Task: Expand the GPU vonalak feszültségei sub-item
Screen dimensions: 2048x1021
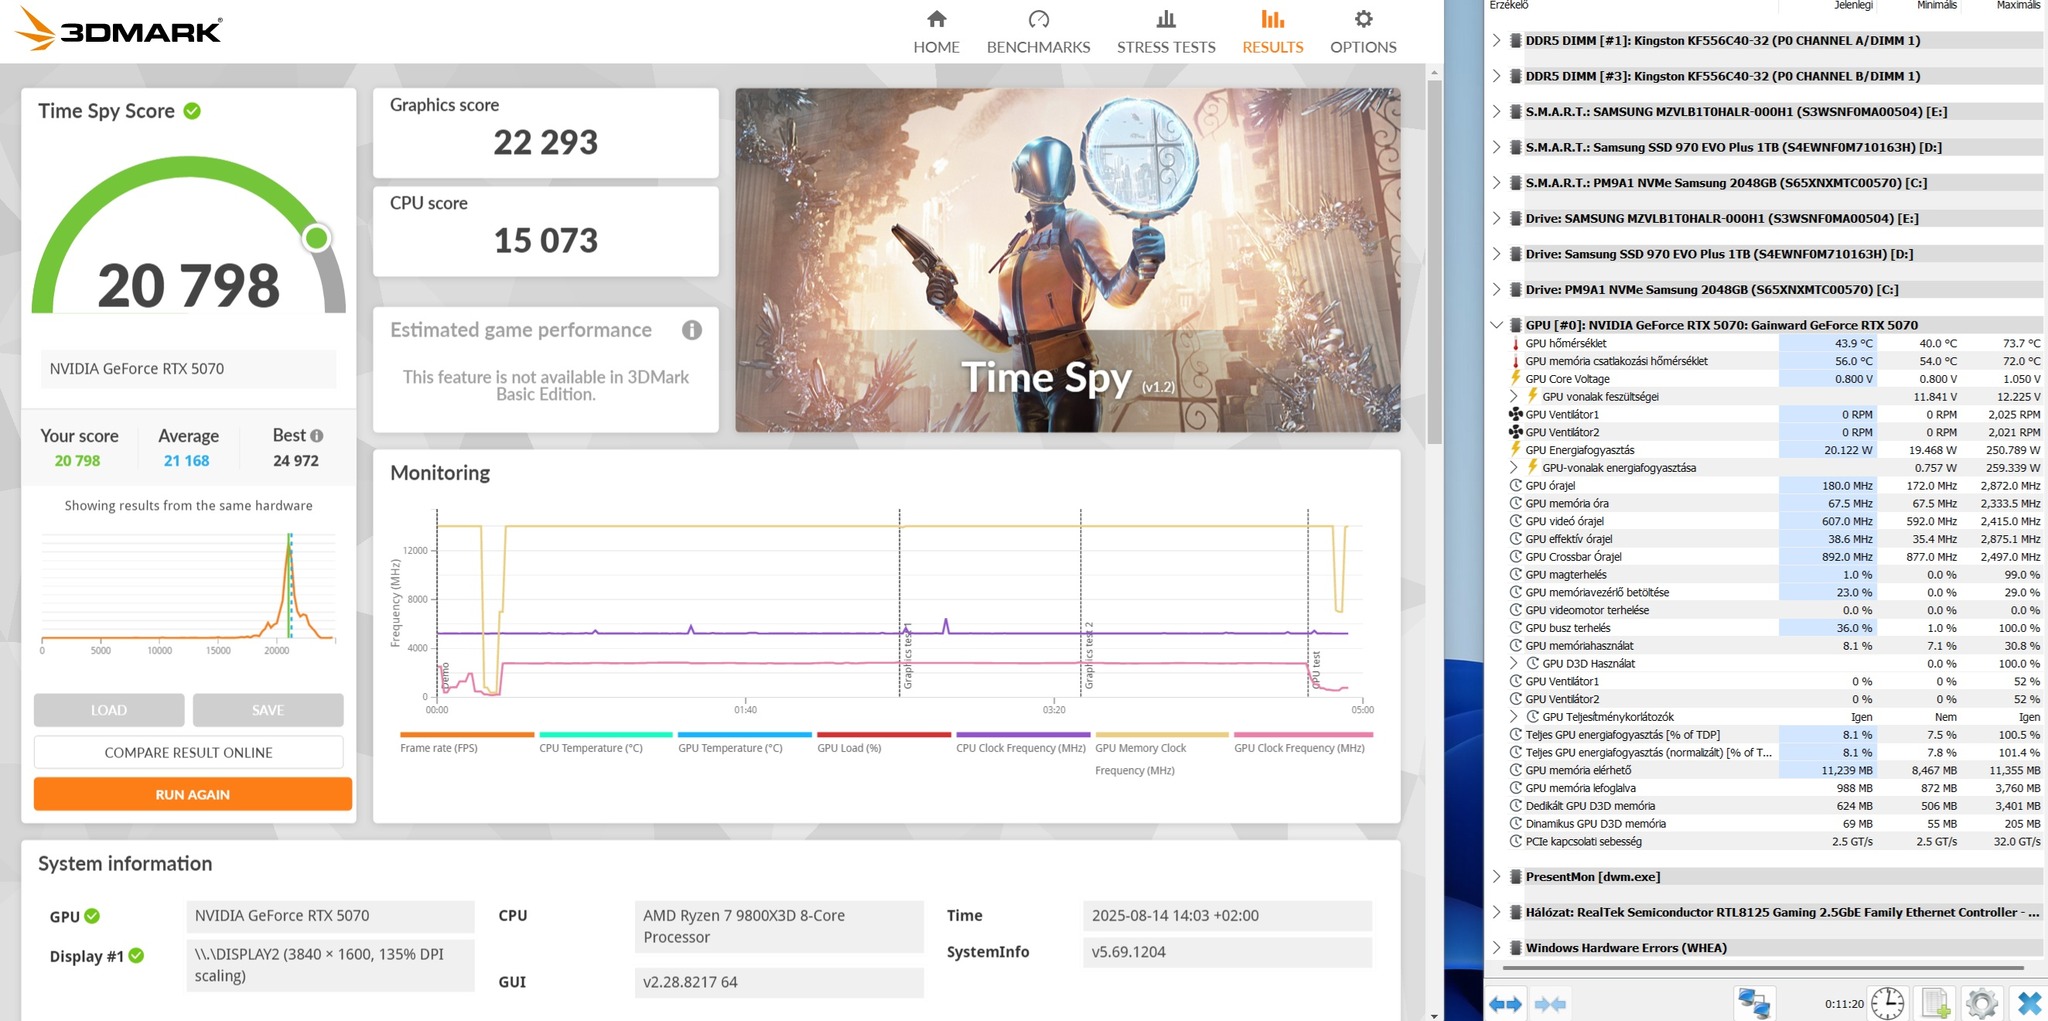Action: pyautogui.click(x=1514, y=397)
